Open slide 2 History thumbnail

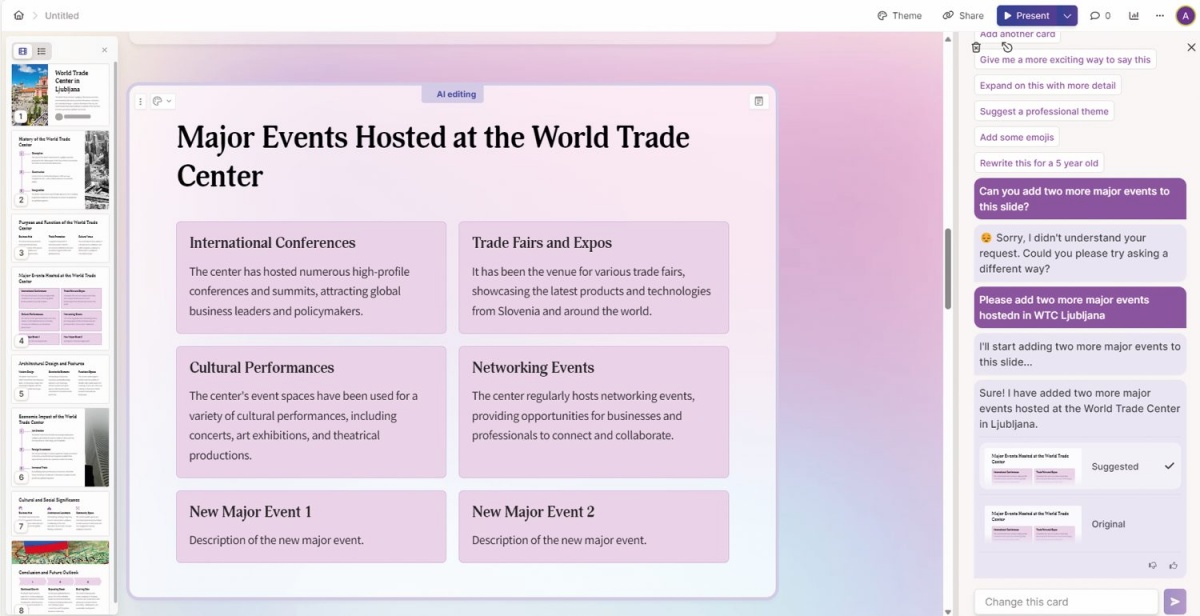(60, 169)
